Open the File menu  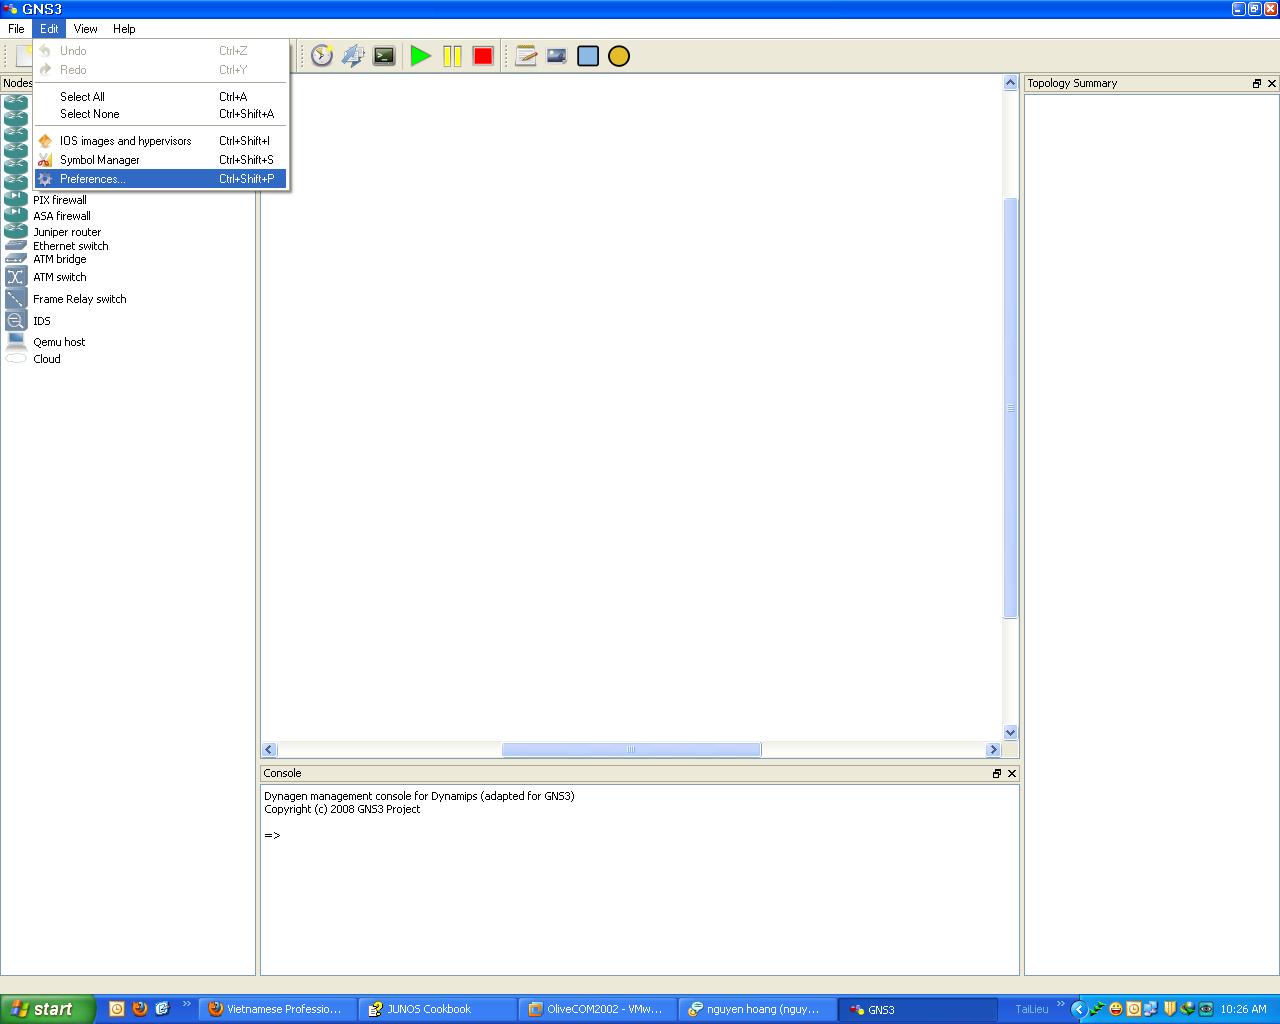[16, 29]
